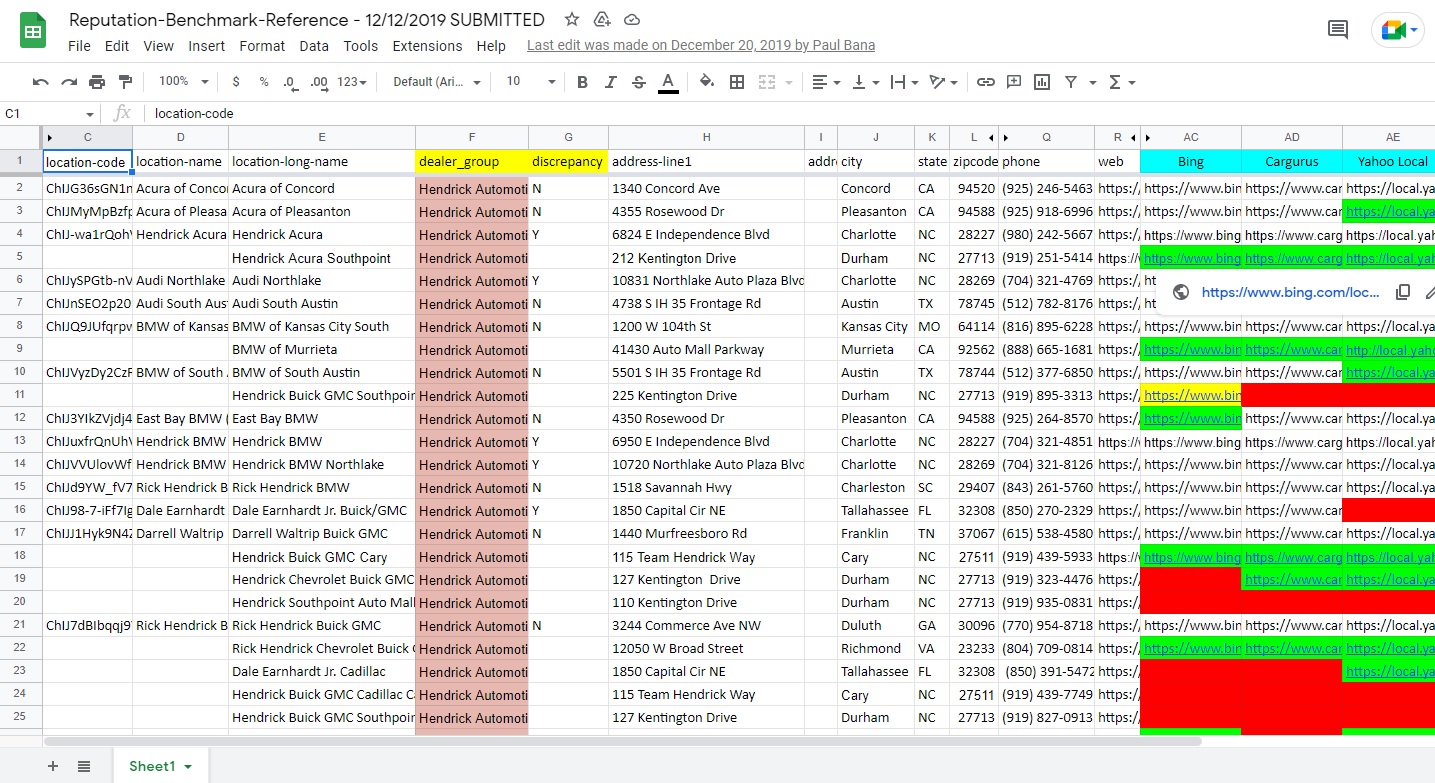Screen dimensions: 1435x783
Task: Open the Help menu
Action: tap(491, 46)
